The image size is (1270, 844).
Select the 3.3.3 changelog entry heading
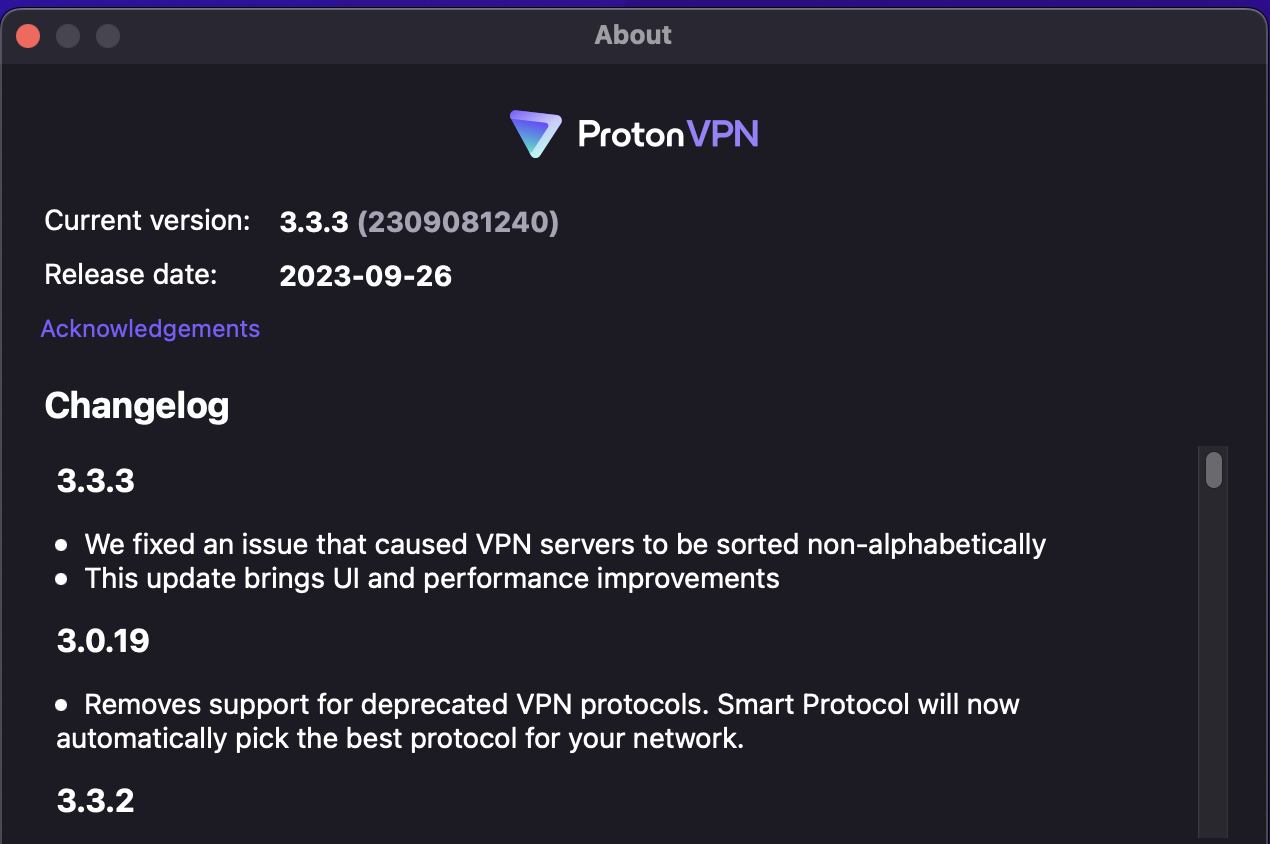pos(95,481)
